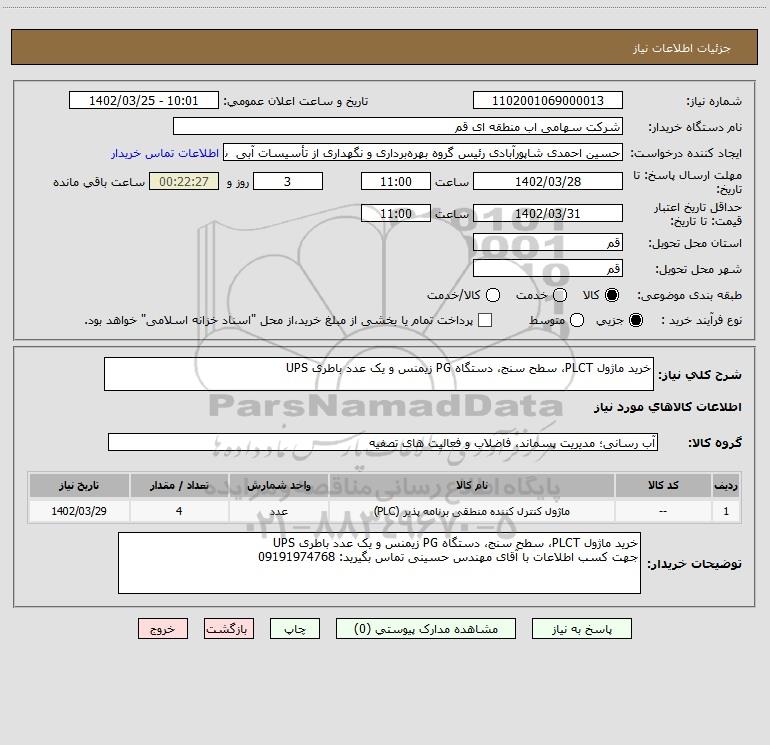Image resolution: width=770 pixels, height=745 pixels.
Task: Click the announcement date field 1402/03/25 - 10:01
Action: coord(144,101)
